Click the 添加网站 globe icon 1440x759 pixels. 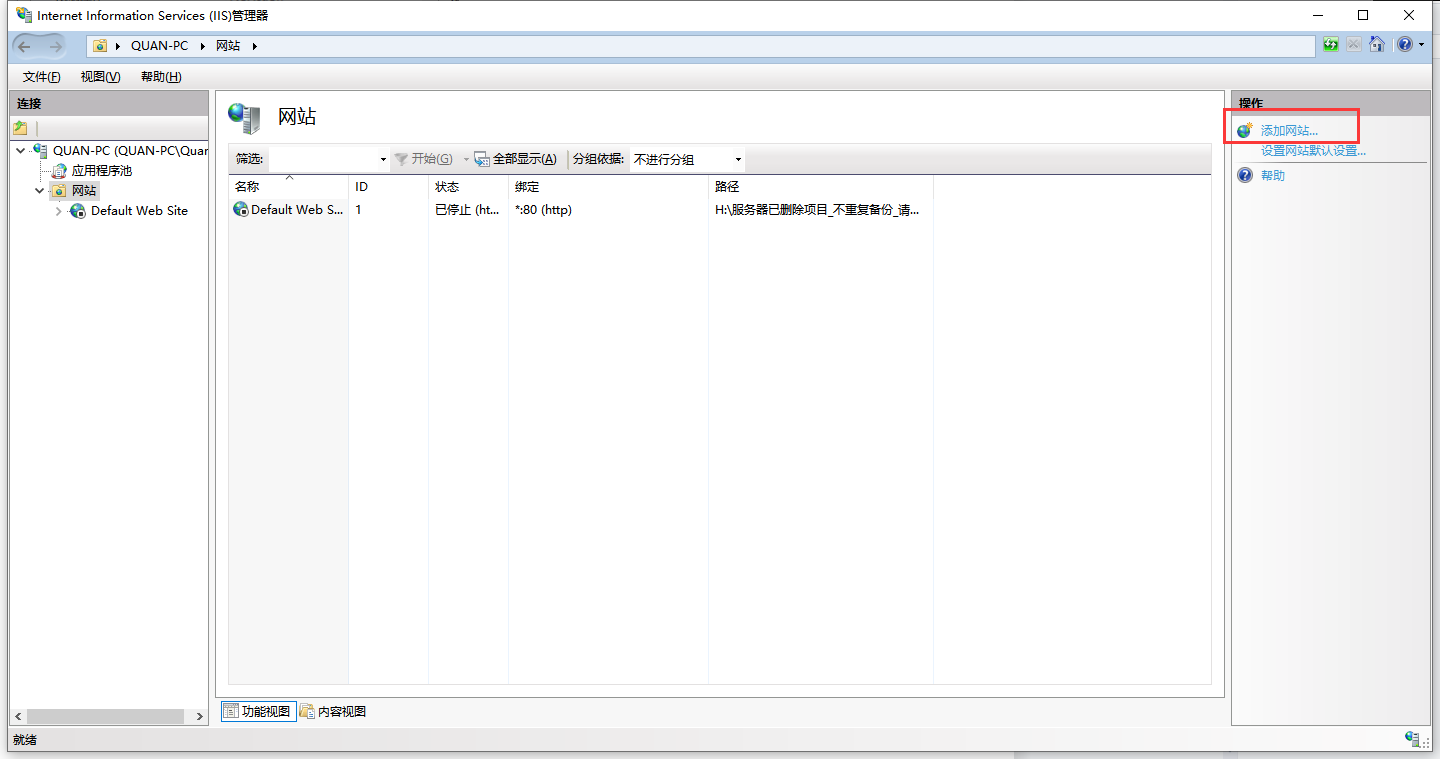tap(1245, 131)
